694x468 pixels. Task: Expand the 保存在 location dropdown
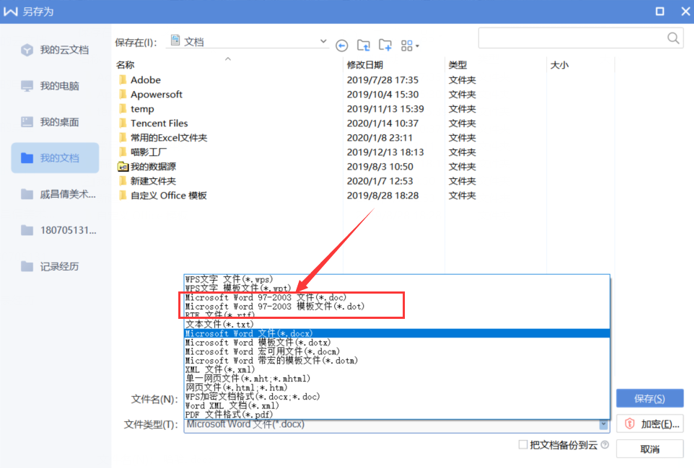323,42
